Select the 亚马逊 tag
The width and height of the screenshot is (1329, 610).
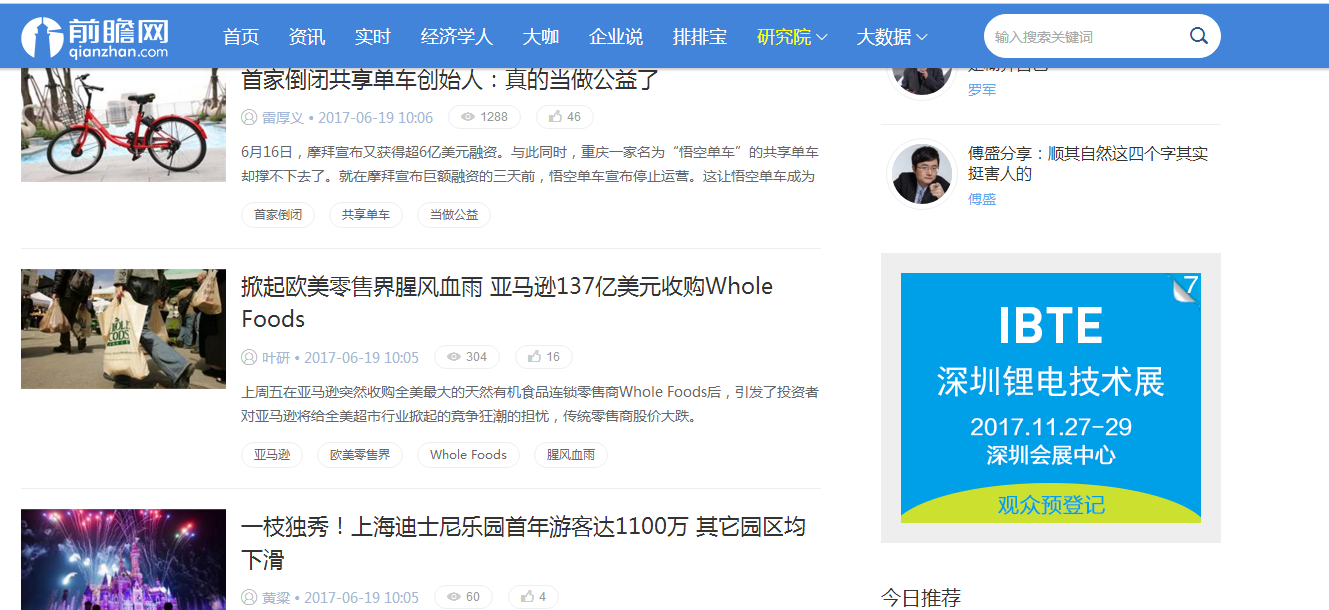click(272, 455)
